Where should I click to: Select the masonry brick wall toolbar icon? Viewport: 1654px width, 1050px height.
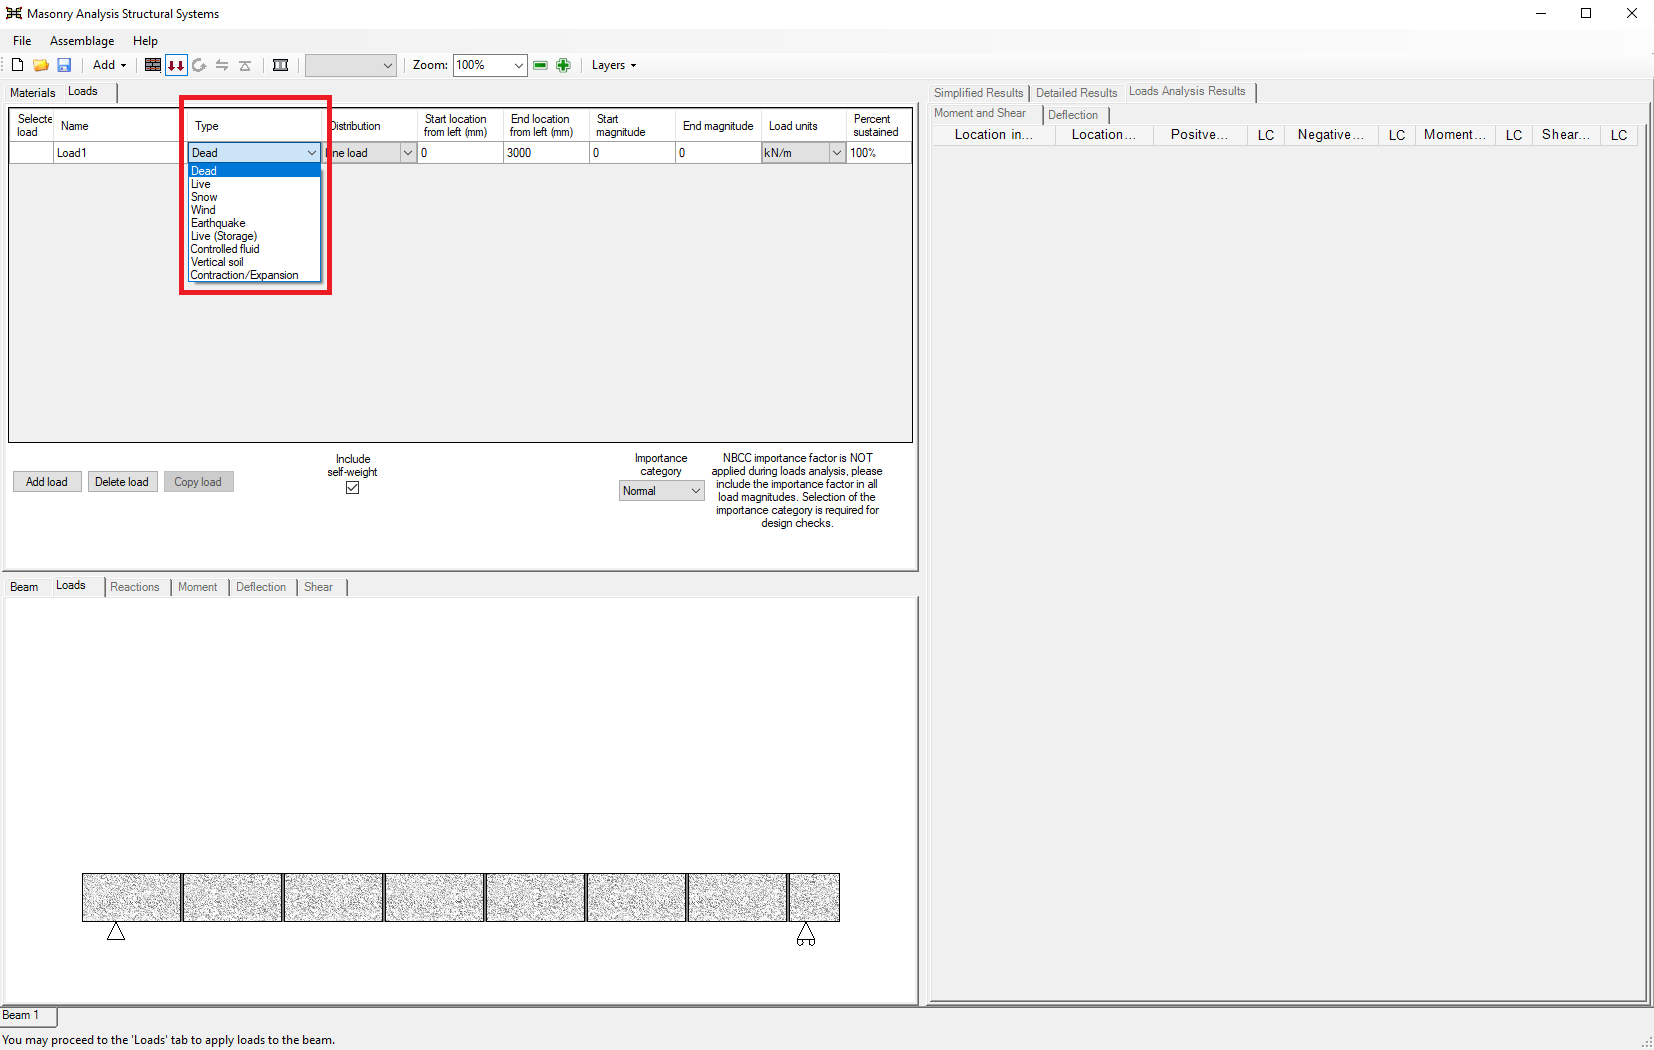click(153, 65)
